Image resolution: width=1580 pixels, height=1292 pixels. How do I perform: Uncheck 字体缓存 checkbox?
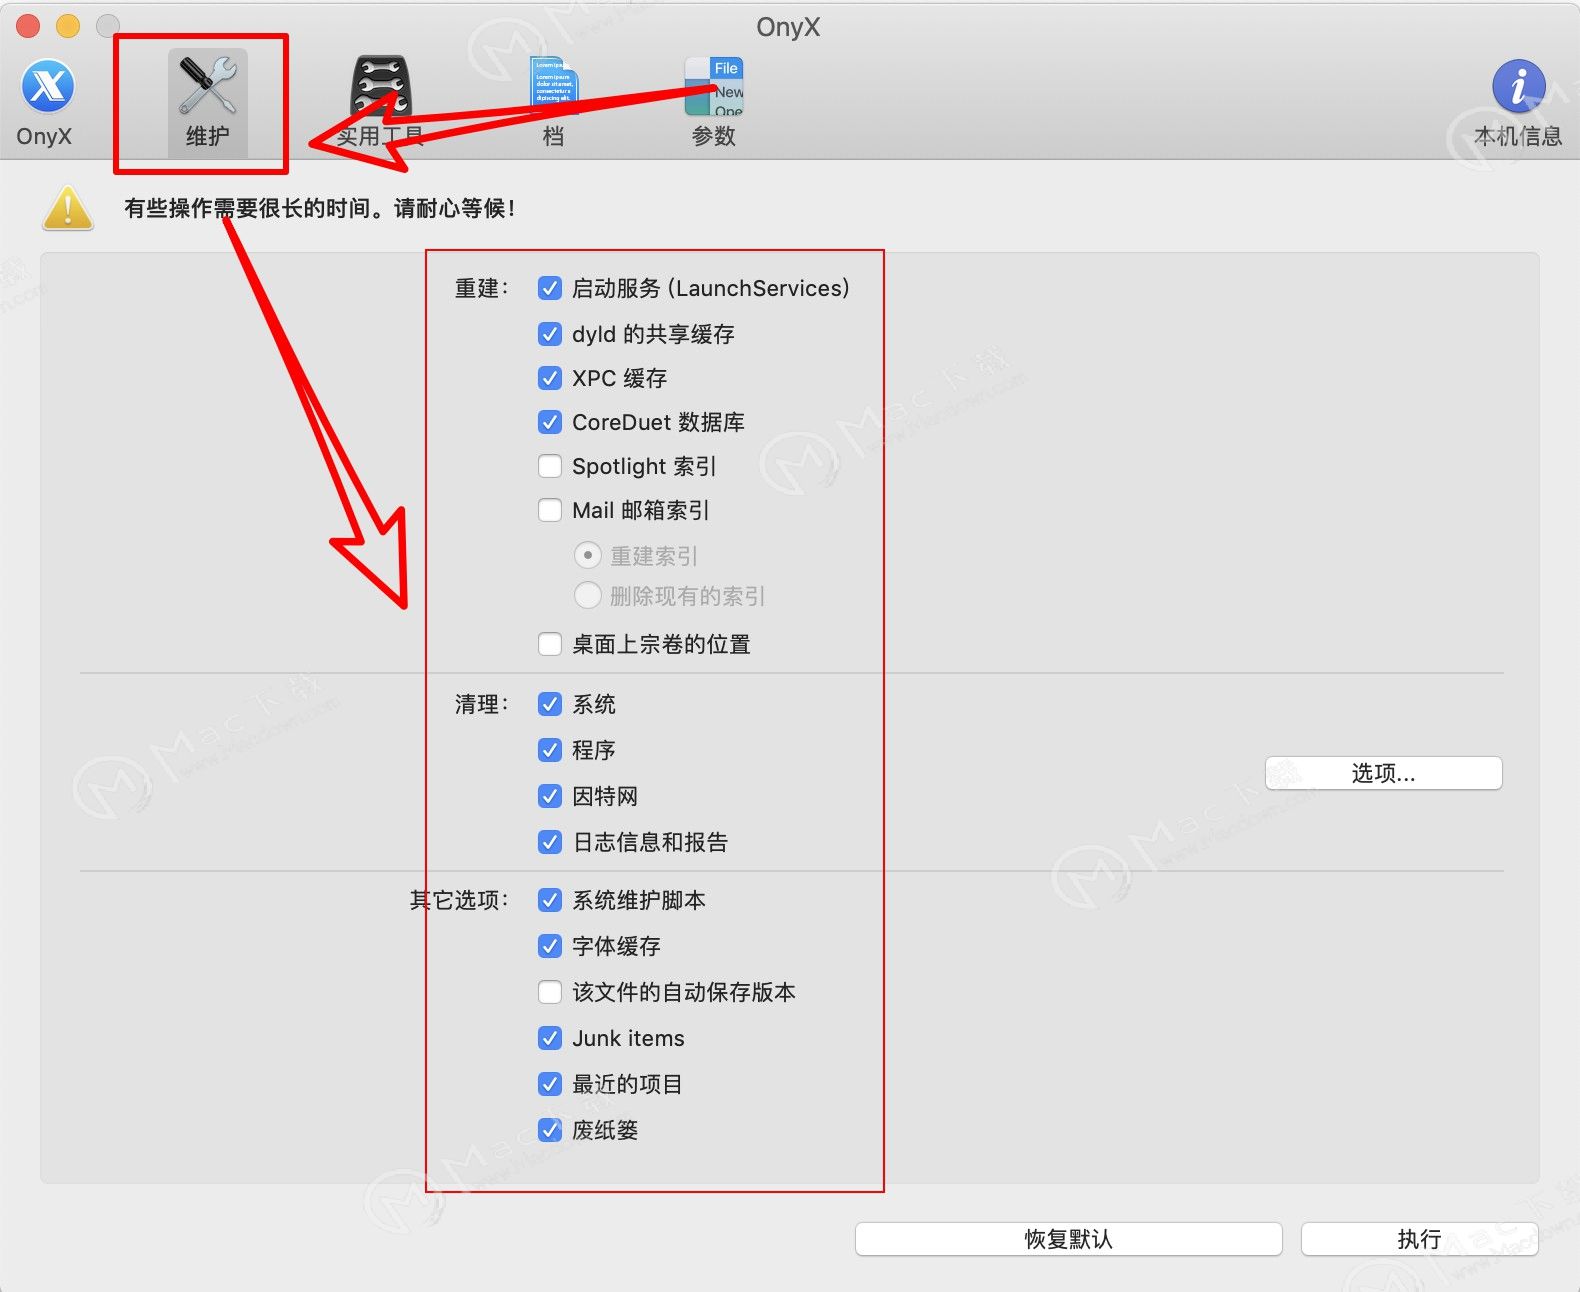[x=550, y=946]
